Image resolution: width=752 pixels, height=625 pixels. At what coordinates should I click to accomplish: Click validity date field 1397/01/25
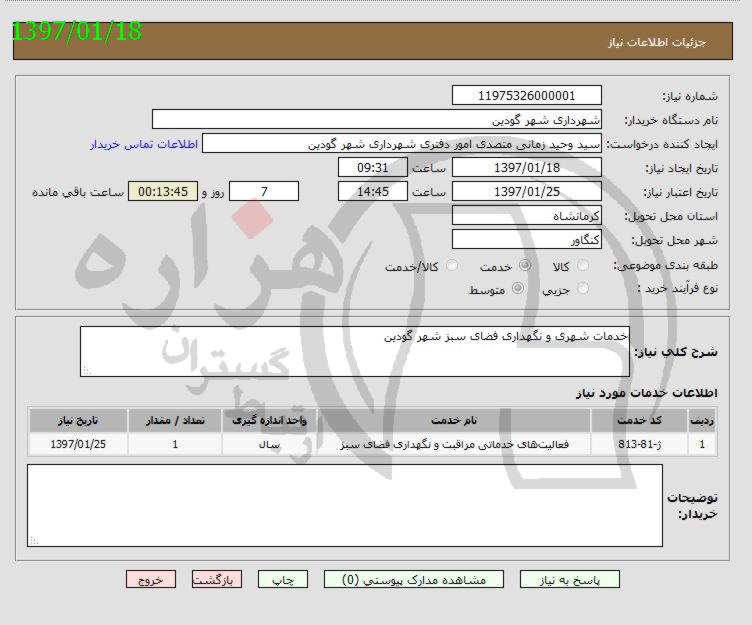(527, 191)
